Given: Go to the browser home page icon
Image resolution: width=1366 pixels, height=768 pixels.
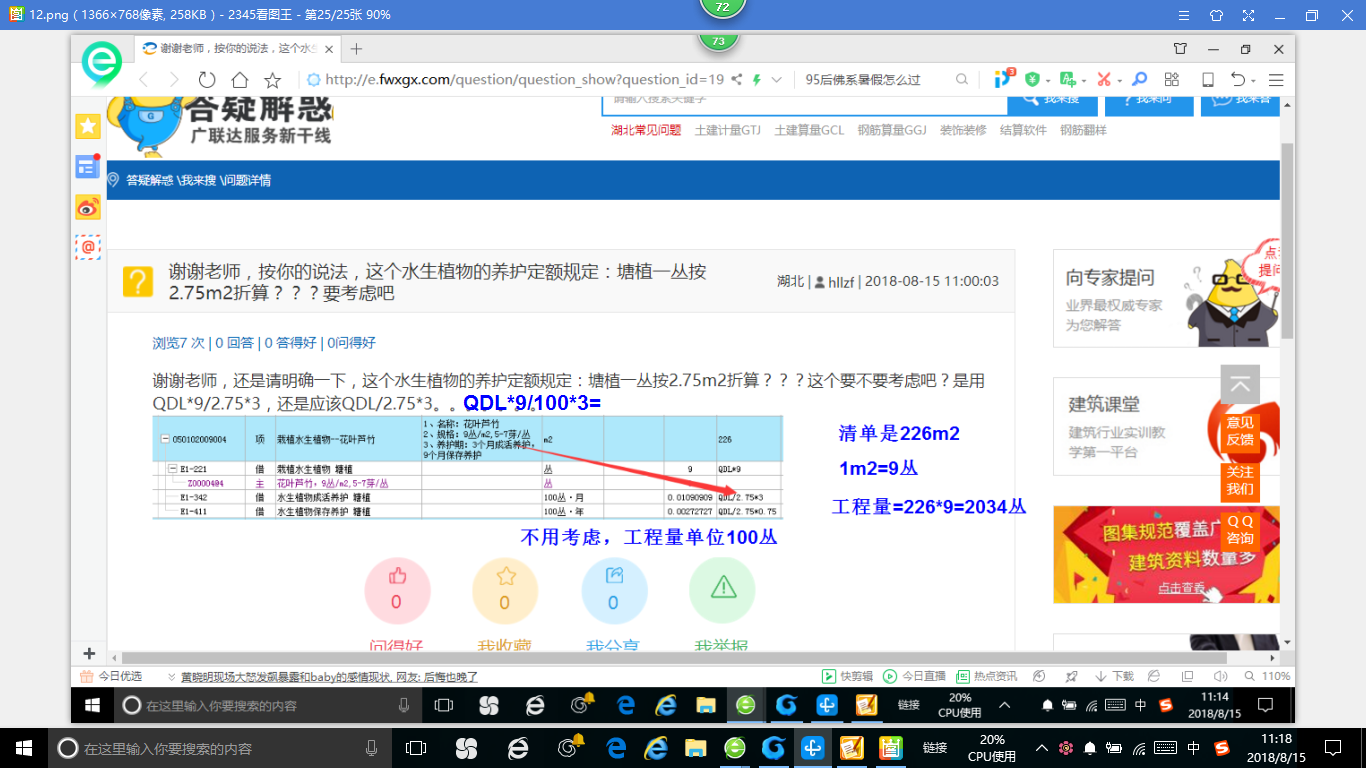Looking at the screenshot, I should [239, 80].
